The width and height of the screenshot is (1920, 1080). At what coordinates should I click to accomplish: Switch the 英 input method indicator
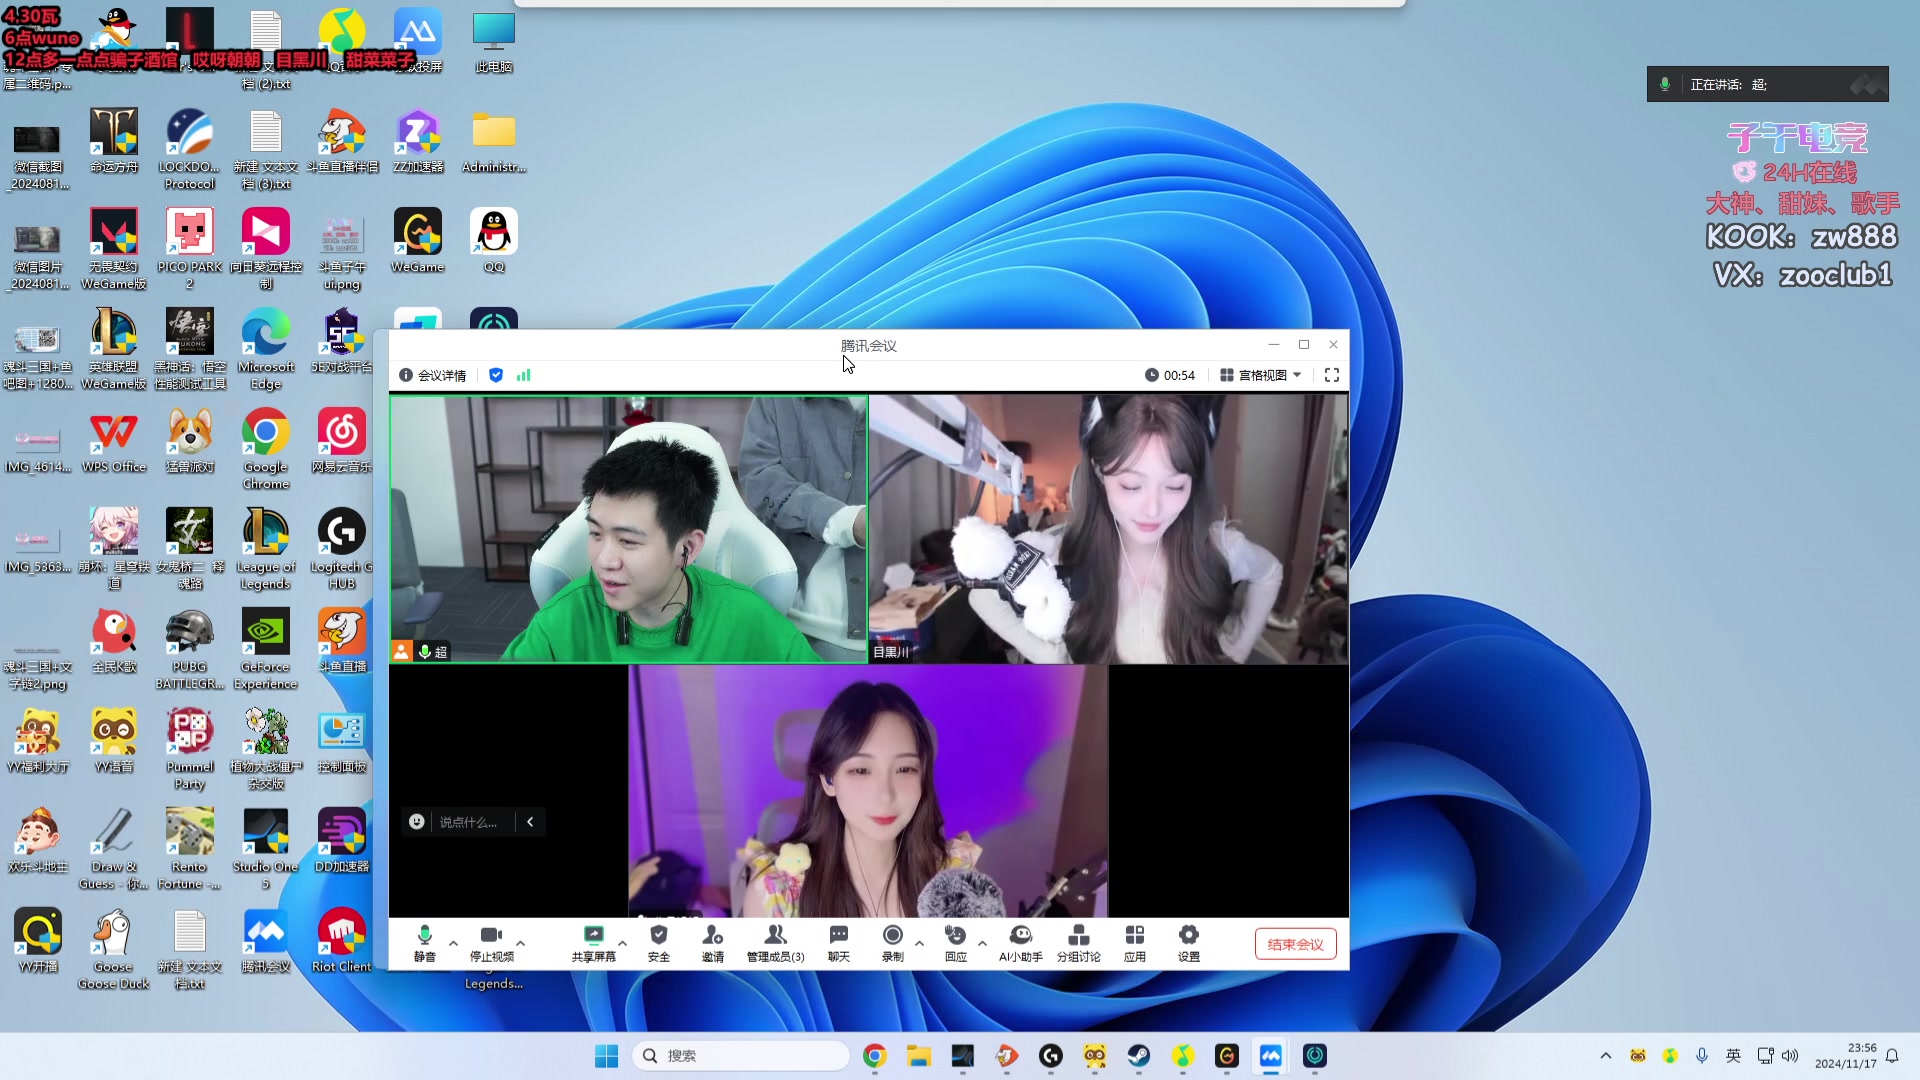click(1733, 1056)
